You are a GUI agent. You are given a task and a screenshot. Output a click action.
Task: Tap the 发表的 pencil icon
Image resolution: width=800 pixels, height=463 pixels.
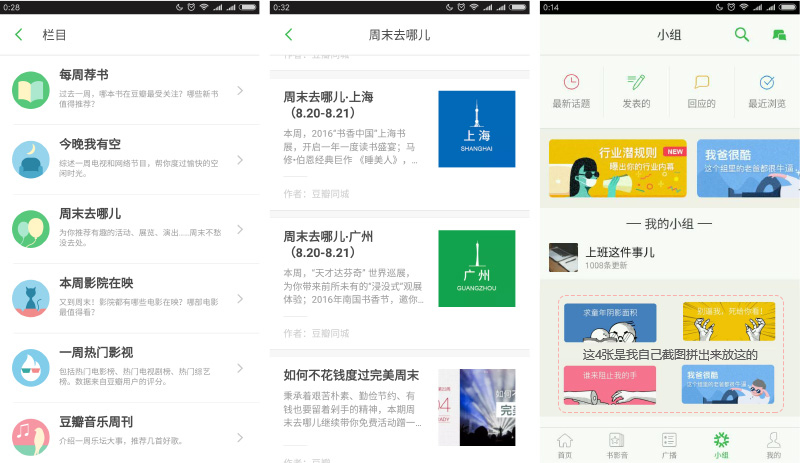click(x=636, y=82)
